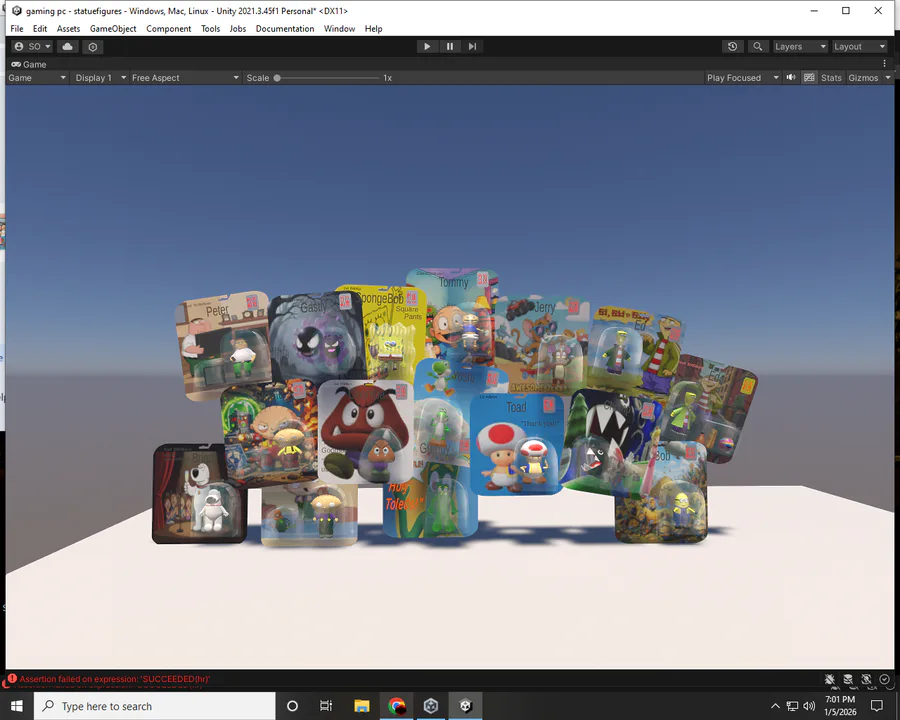Open the Documentation menu
The width and height of the screenshot is (900, 720).
[285, 29]
